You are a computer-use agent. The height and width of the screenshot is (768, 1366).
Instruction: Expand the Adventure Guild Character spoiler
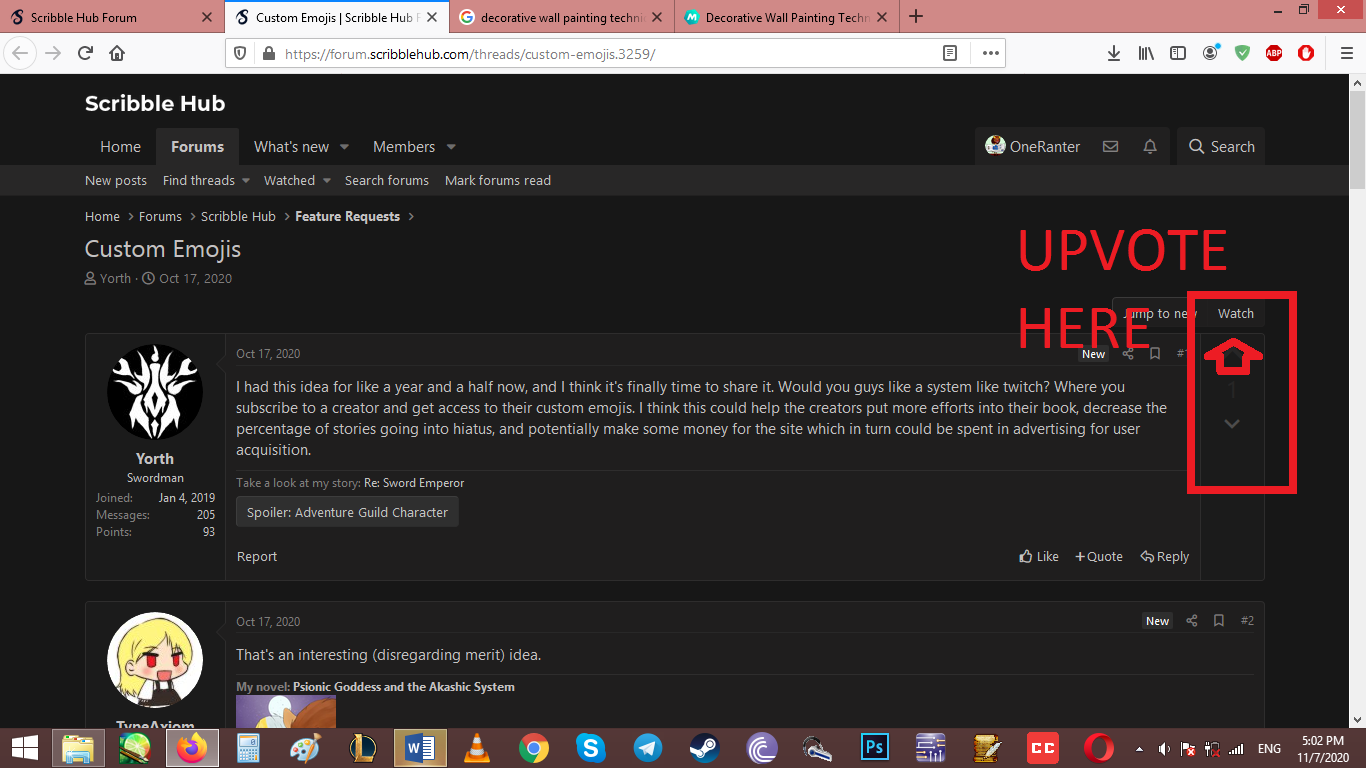(x=347, y=512)
